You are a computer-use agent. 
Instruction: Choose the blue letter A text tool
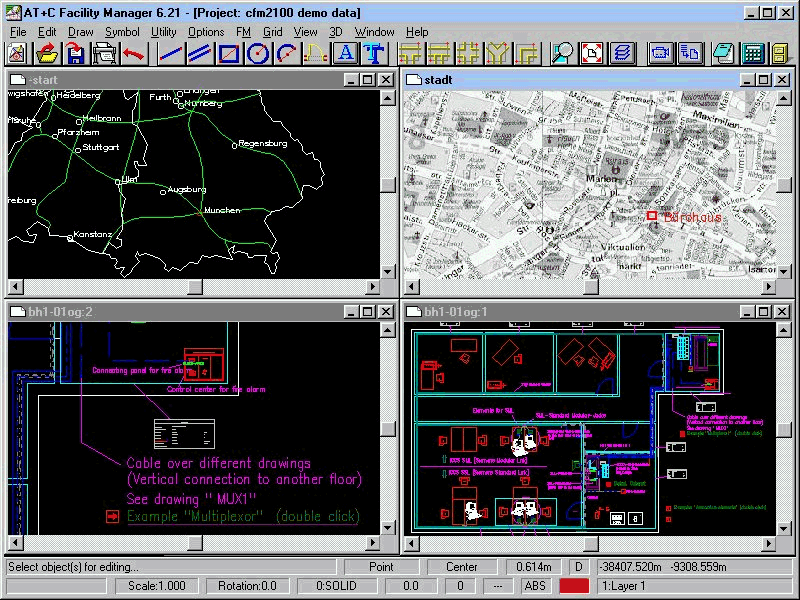(x=346, y=53)
